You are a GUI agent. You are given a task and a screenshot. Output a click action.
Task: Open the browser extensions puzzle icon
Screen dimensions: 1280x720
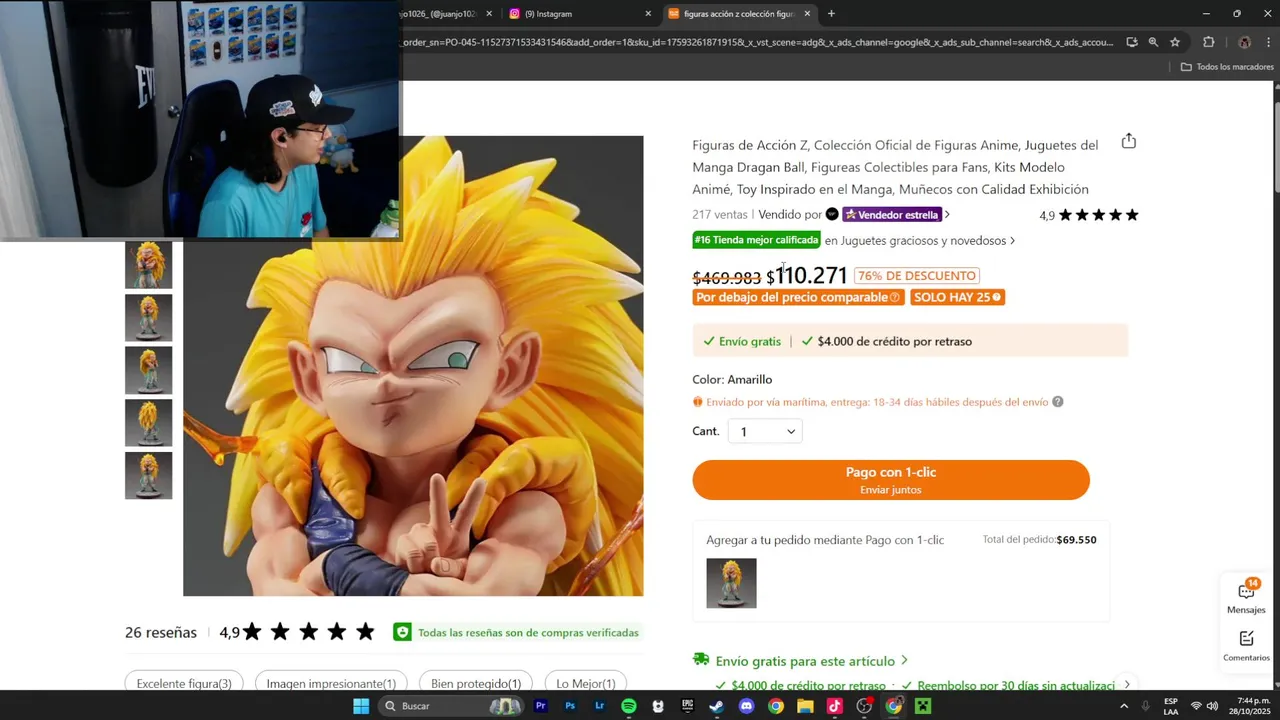pyautogui.click(x=1208, y=42)
